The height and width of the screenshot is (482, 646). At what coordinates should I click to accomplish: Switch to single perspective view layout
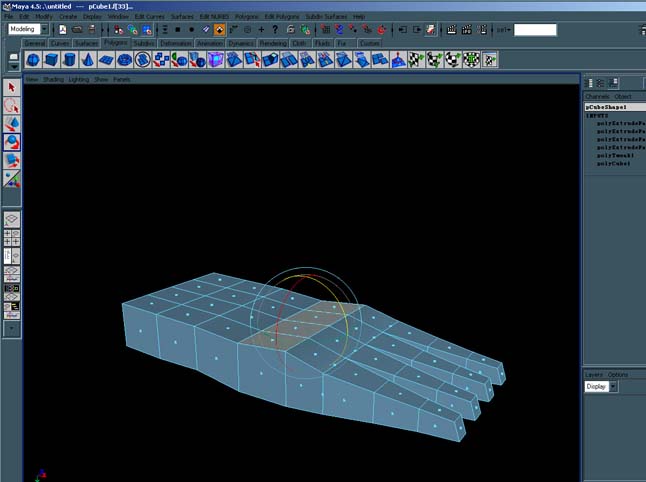[x=12, y=220]
